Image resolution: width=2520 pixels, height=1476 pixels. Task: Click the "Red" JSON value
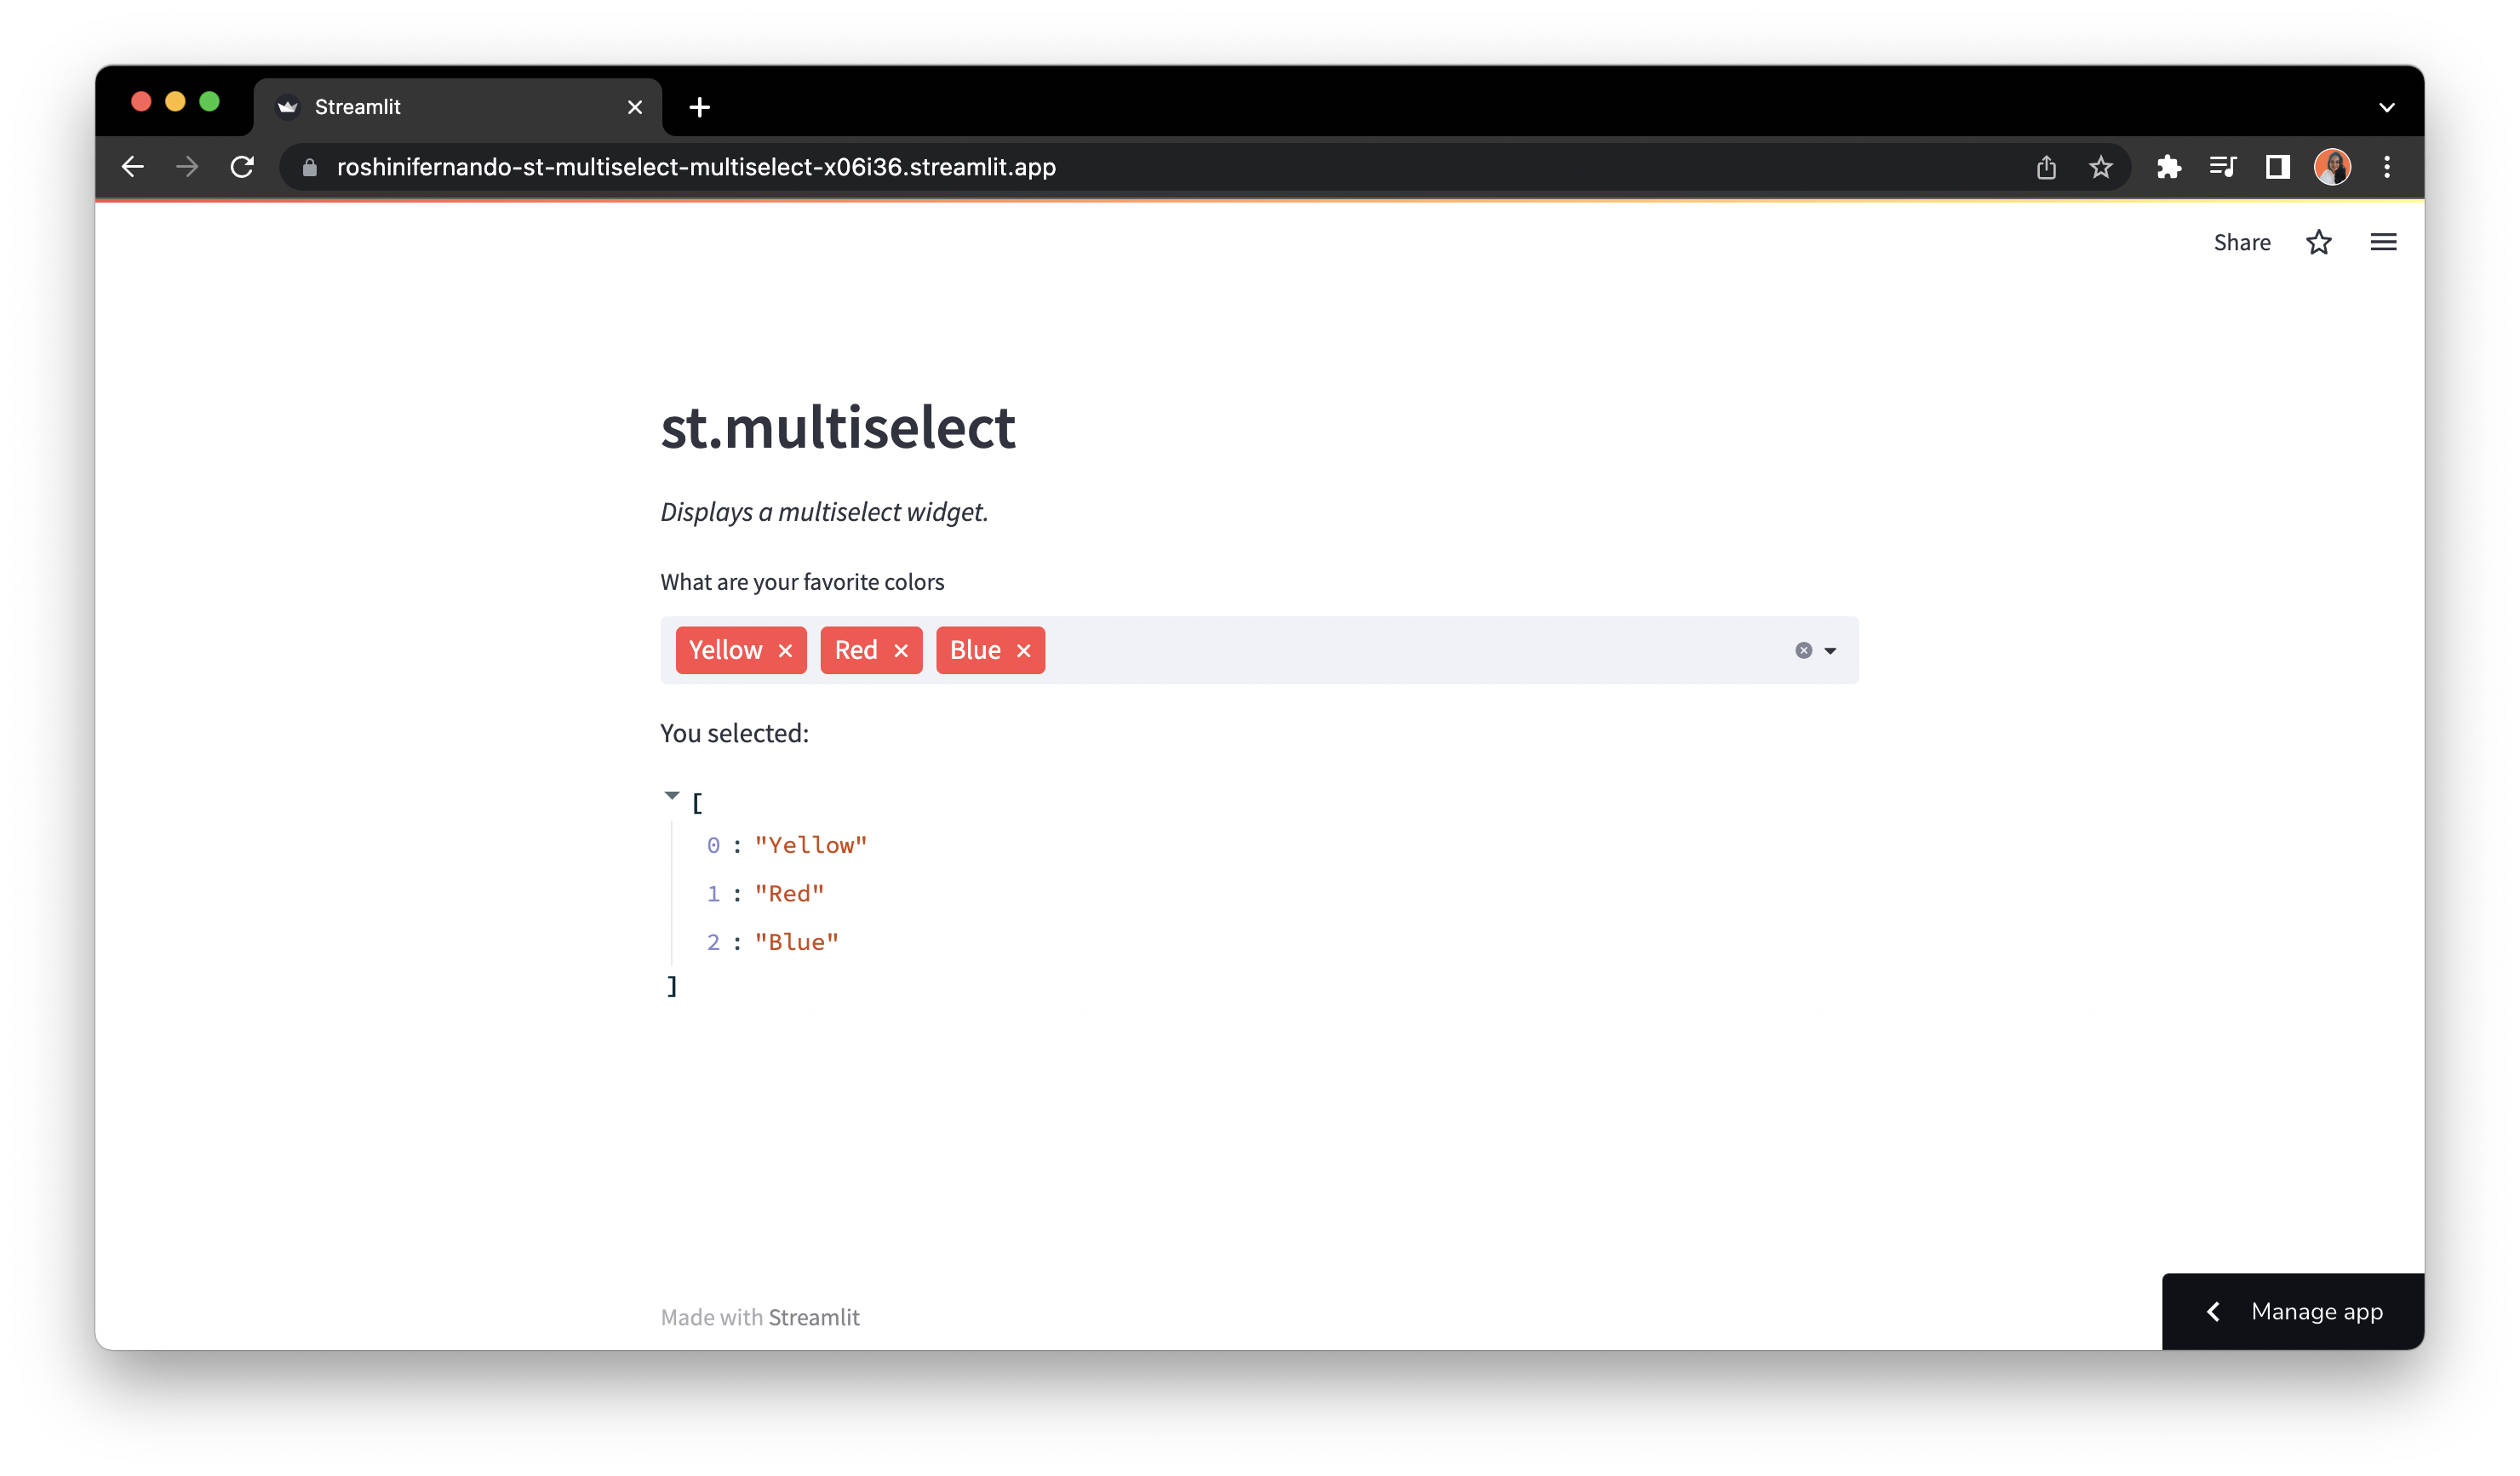[789, 894]
